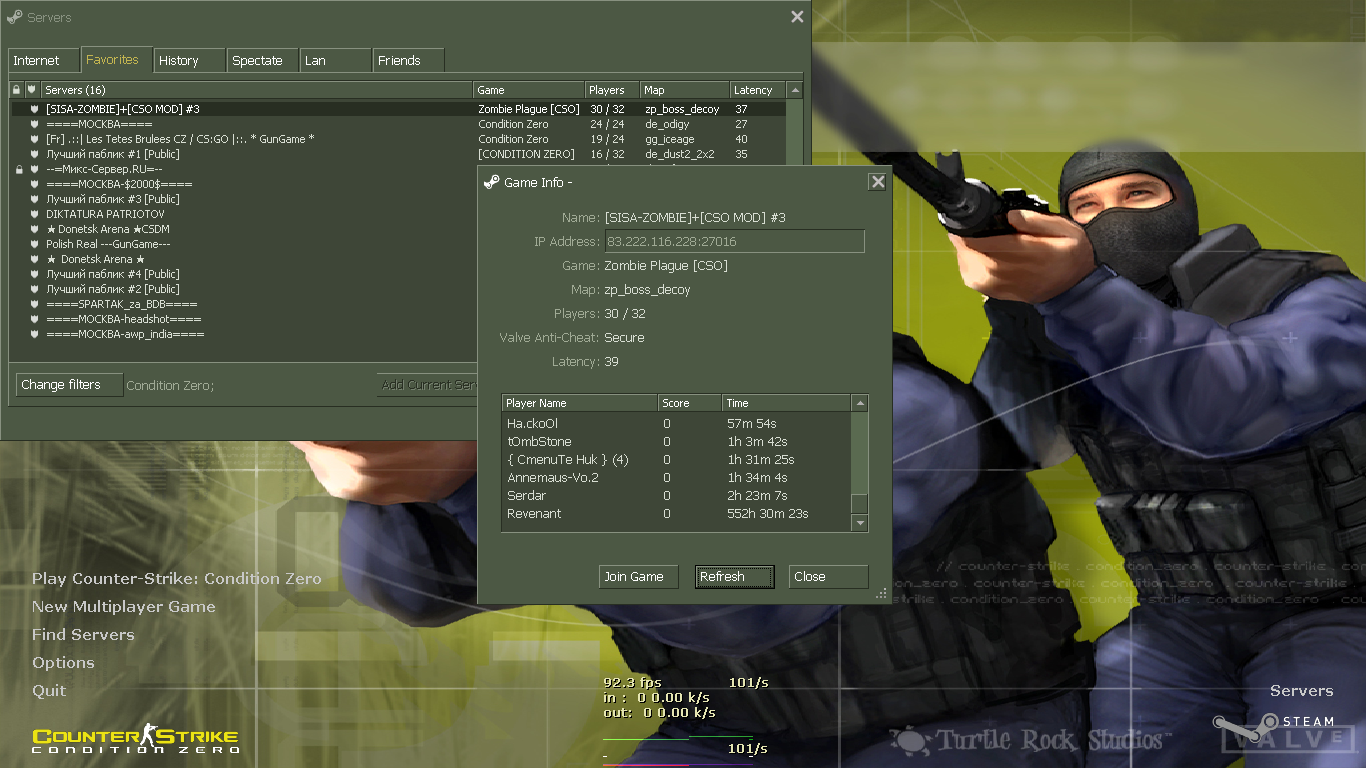Screen dimensions: 1366x768
Task: Click the Steam icon in Game Info title
Action: click(491, 182)
